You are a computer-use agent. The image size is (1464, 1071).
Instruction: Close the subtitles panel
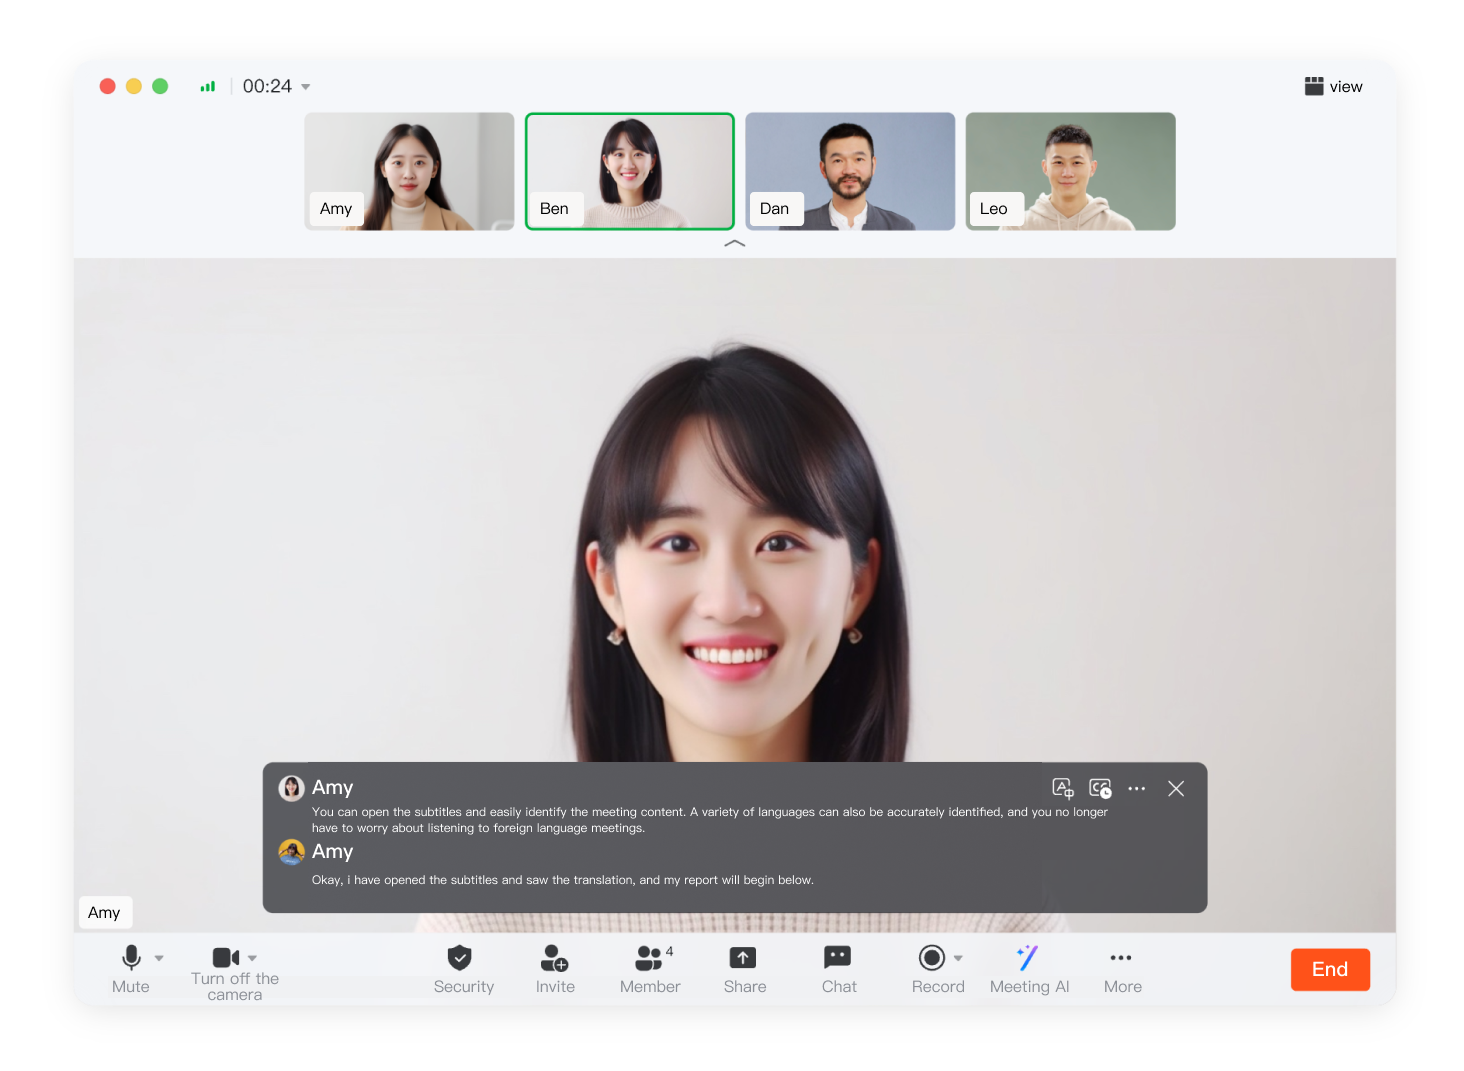coord(1176,789)
